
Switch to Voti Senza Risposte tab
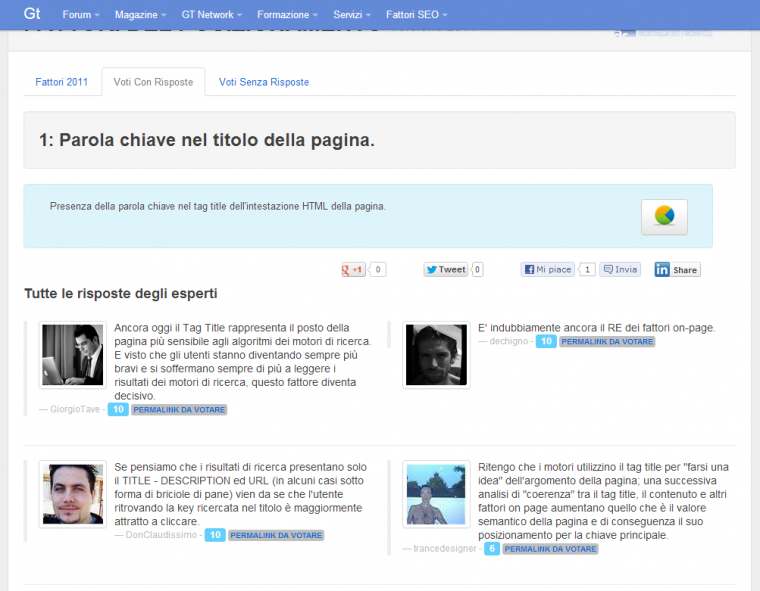tap(264, 82)
